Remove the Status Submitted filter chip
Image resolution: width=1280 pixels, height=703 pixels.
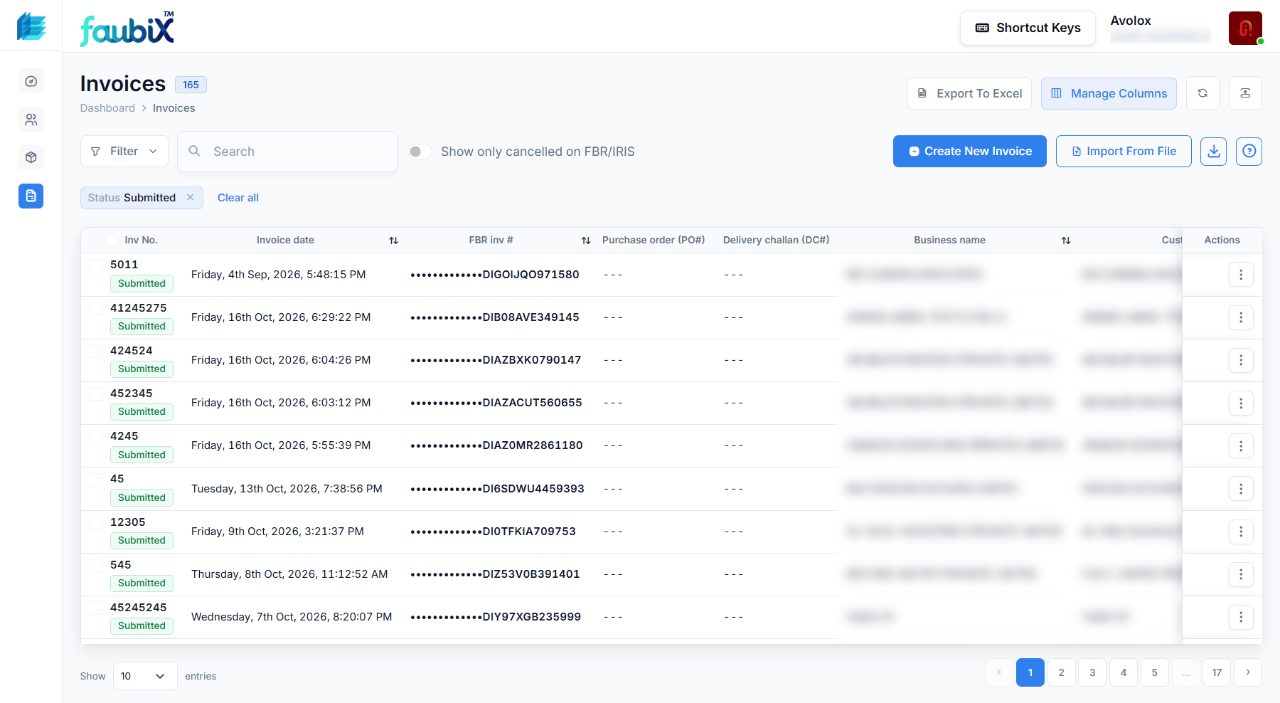click(x=190, y=197)
